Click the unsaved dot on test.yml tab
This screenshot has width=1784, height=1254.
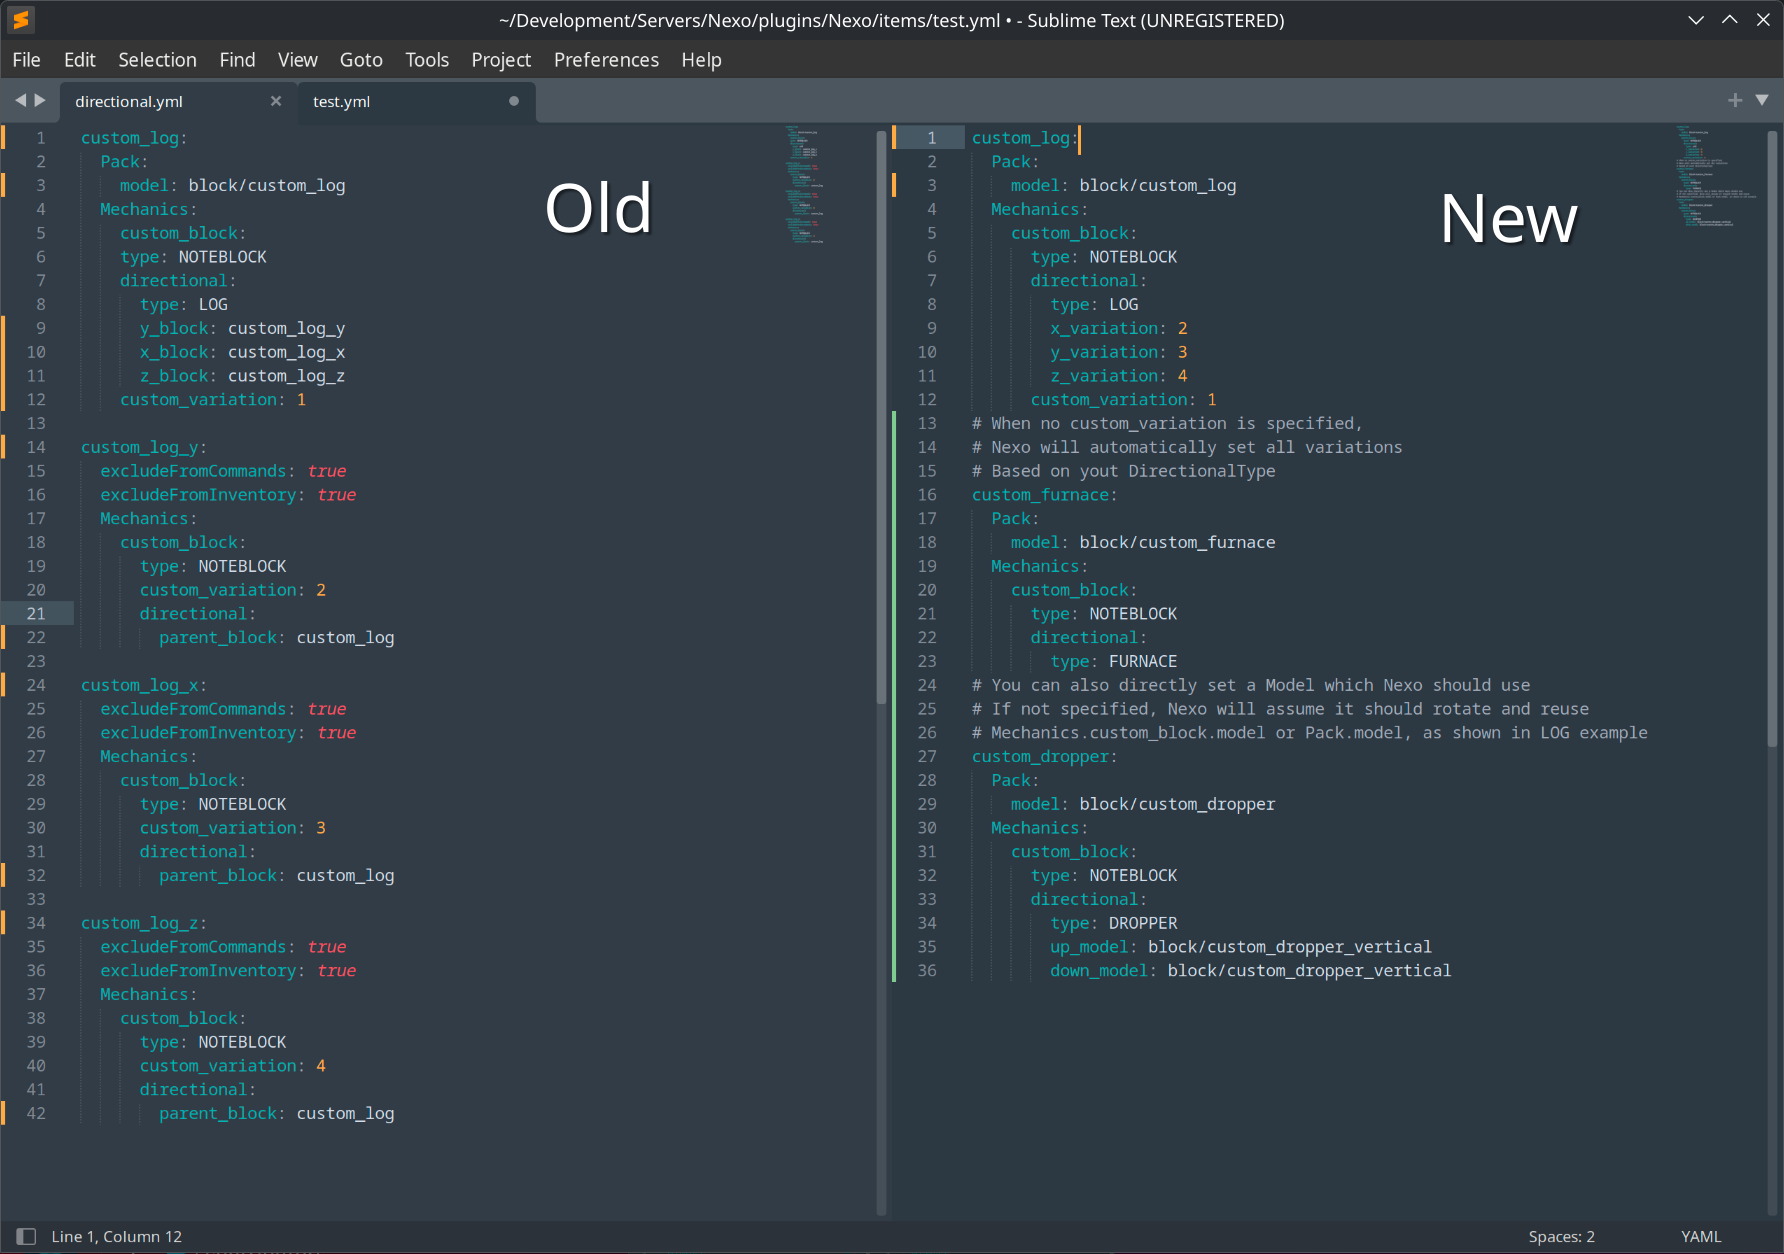[514, 101]
